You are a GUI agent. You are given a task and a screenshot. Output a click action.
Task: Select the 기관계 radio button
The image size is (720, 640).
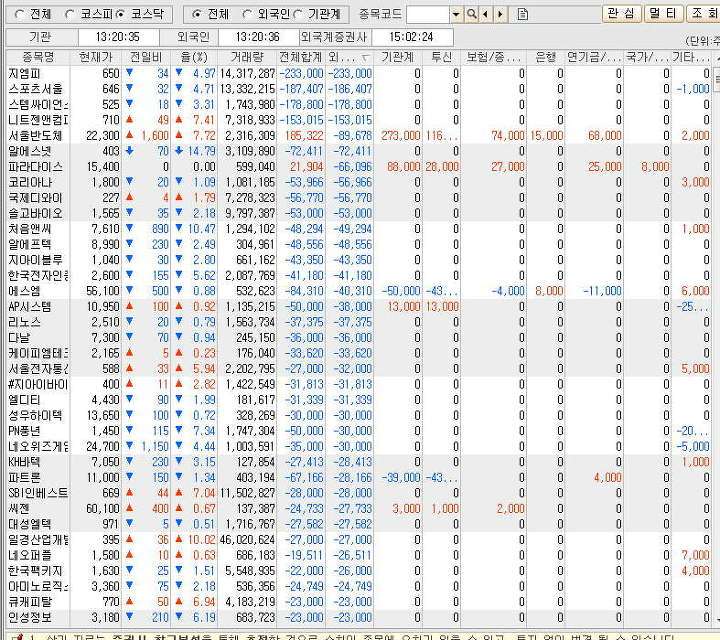298,14
